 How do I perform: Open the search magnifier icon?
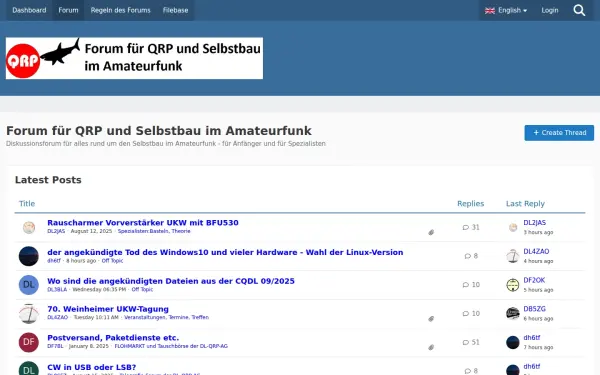579,10
